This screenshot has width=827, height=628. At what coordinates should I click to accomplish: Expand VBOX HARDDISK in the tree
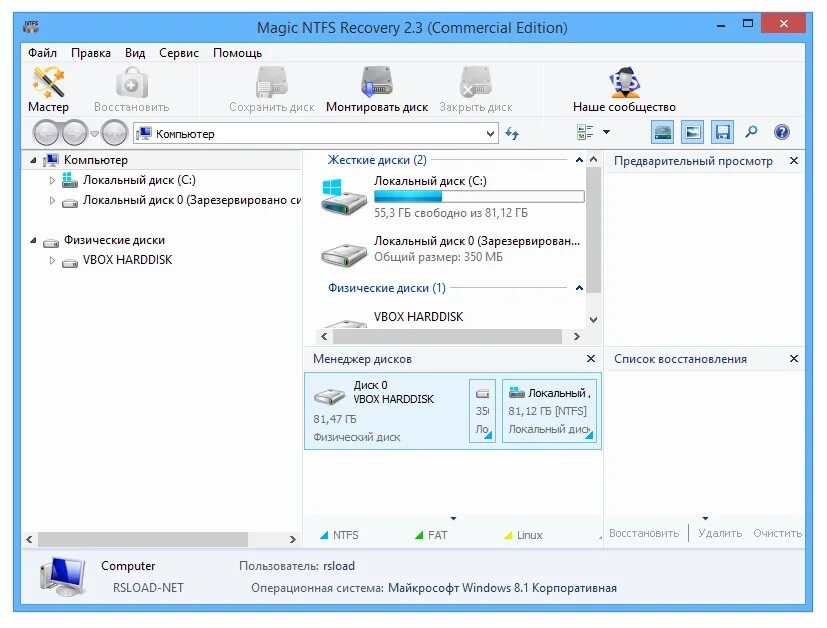pos(52,260)
